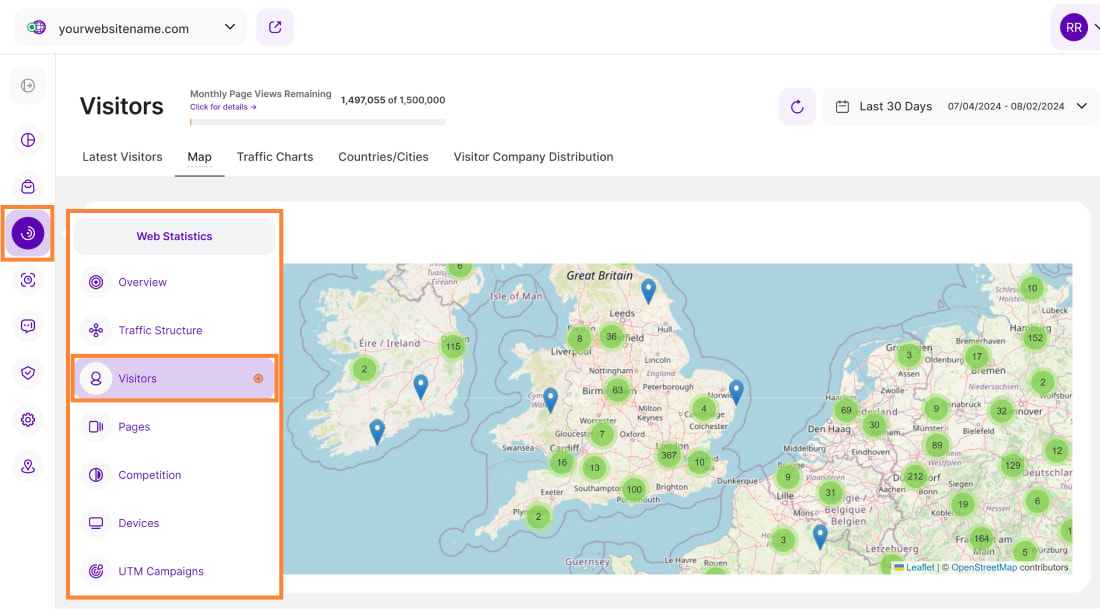
Task: Expand the sidebar with arrow icon
Action: coord(28,86)
